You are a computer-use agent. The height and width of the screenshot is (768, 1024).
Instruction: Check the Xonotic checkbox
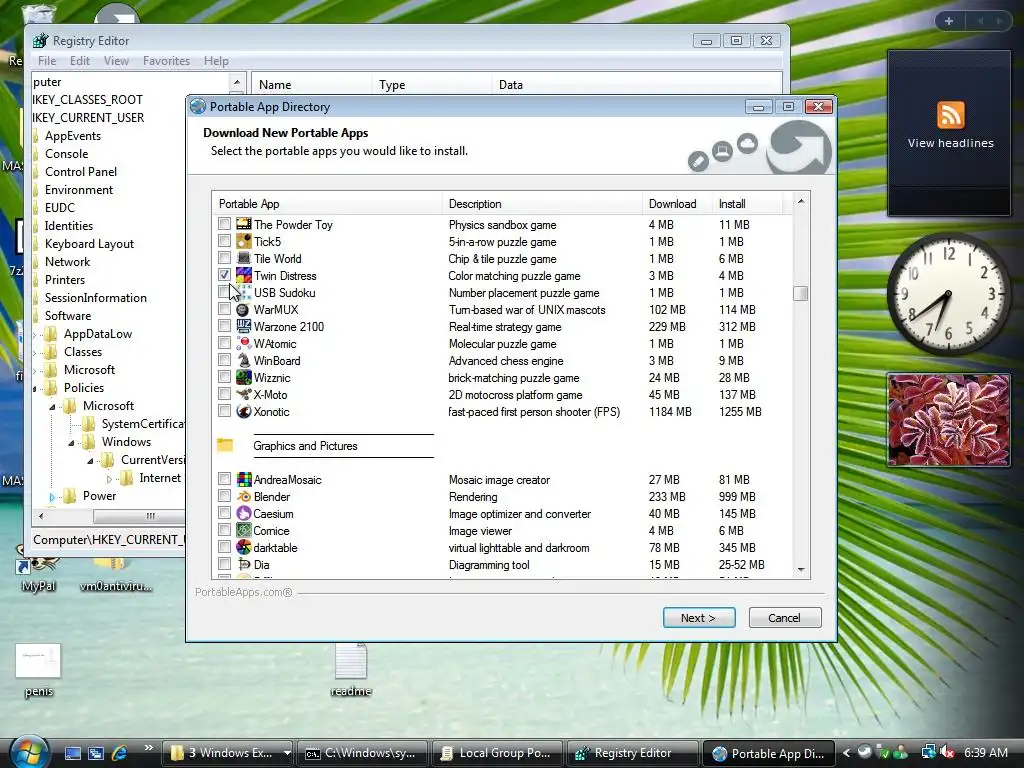(224, 411)
